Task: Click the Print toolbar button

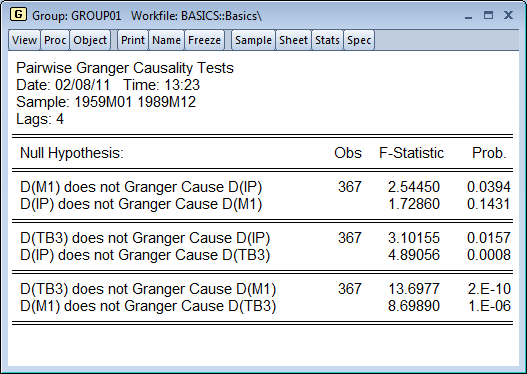Action: coord(133,40)
